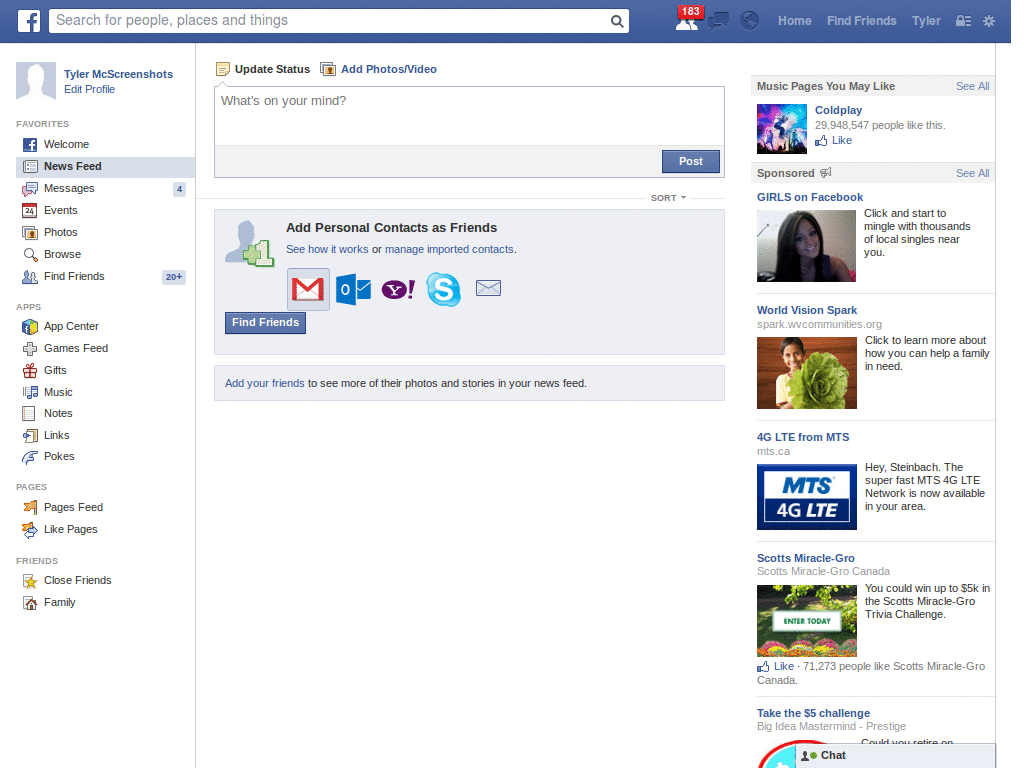Open Like Pages in sidebar
Viewport: 1024px width, 768px height.
click(x=70, y=530)
